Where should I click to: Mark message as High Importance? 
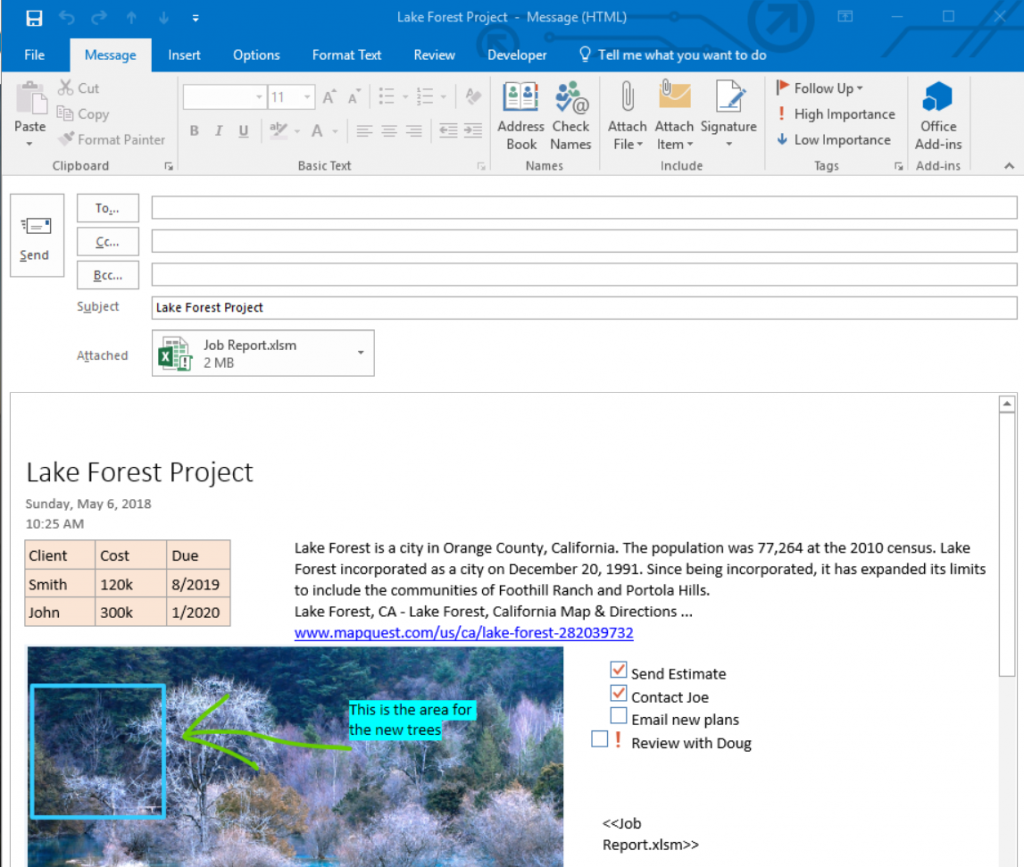click(835, 114)
